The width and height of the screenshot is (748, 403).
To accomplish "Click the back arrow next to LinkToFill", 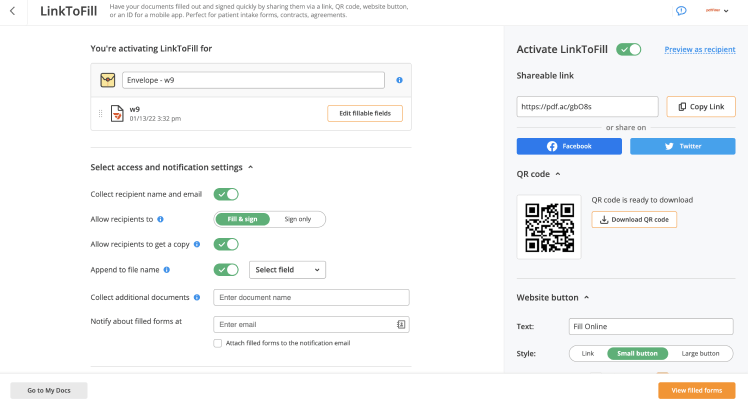I will tap(12, 11).
